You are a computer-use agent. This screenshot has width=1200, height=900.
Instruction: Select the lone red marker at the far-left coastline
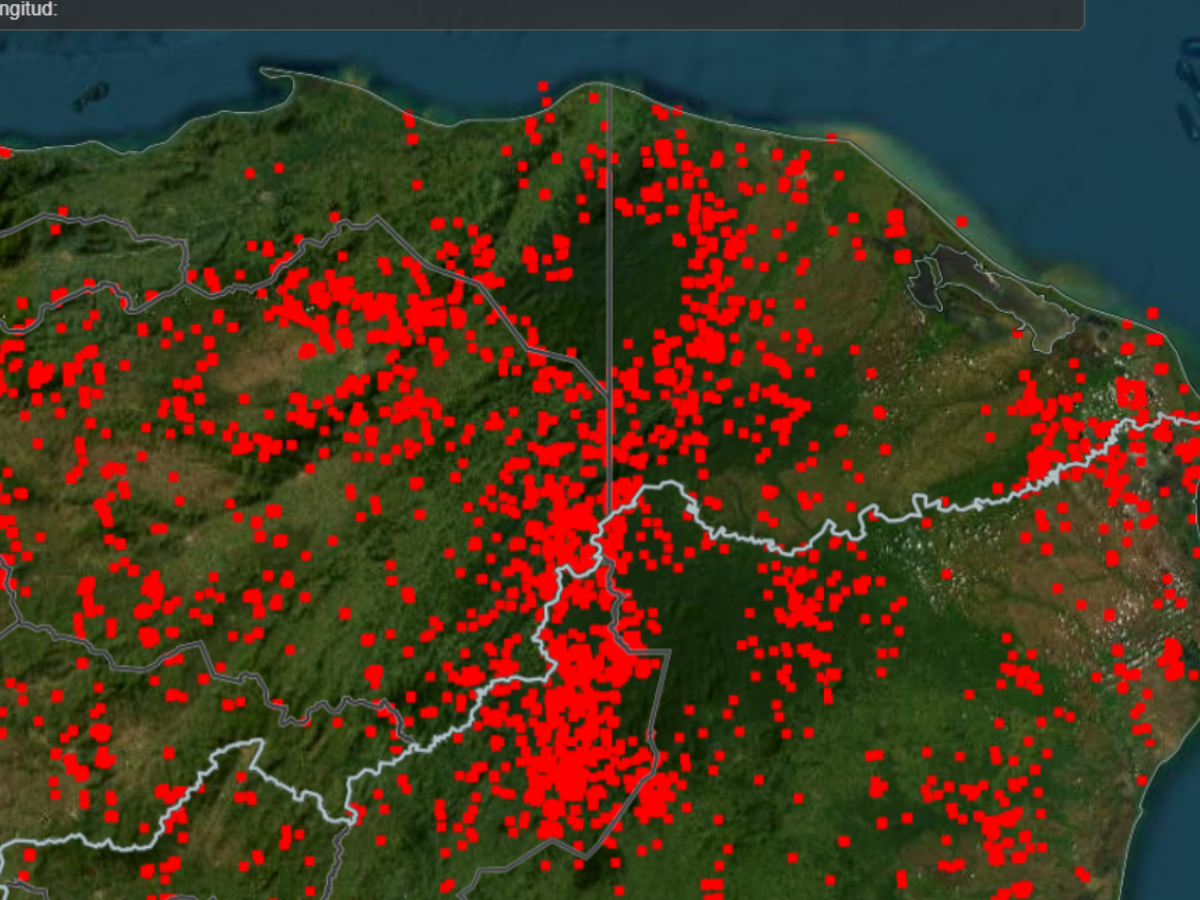[5, 153]
